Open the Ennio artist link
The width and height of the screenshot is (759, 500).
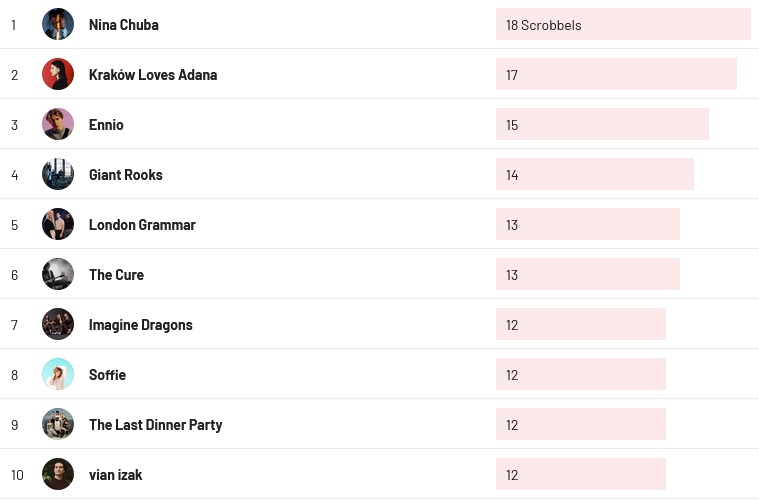(106, 125)
